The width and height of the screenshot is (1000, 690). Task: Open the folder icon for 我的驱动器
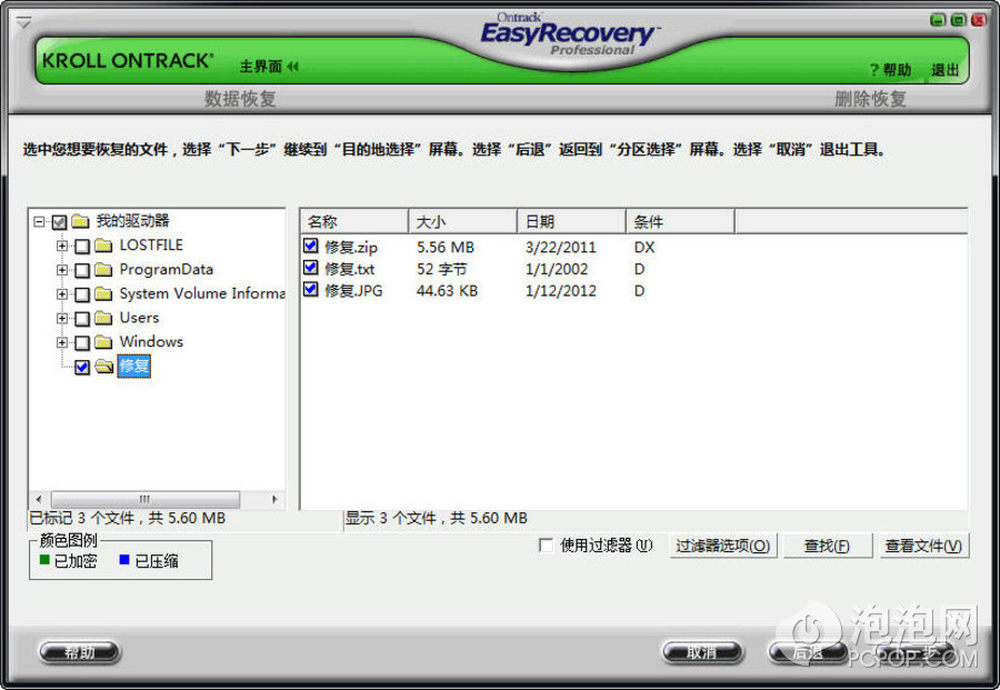click(x=80, y=221)
